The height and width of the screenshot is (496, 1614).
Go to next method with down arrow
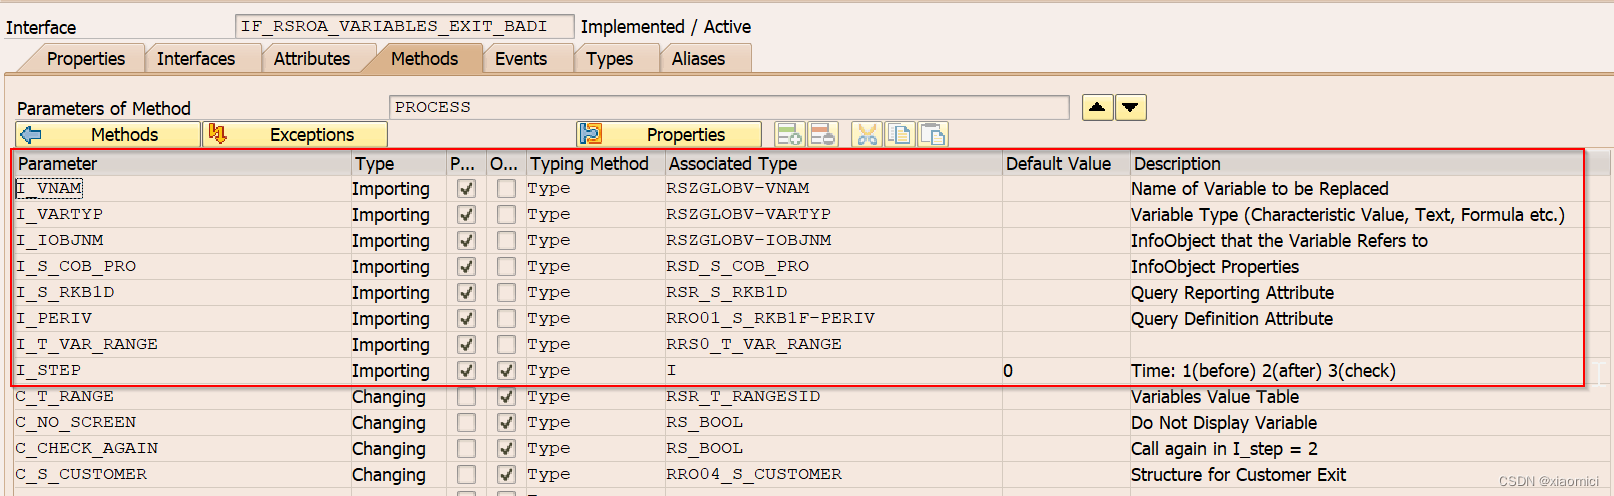(x=1131, y=107)
